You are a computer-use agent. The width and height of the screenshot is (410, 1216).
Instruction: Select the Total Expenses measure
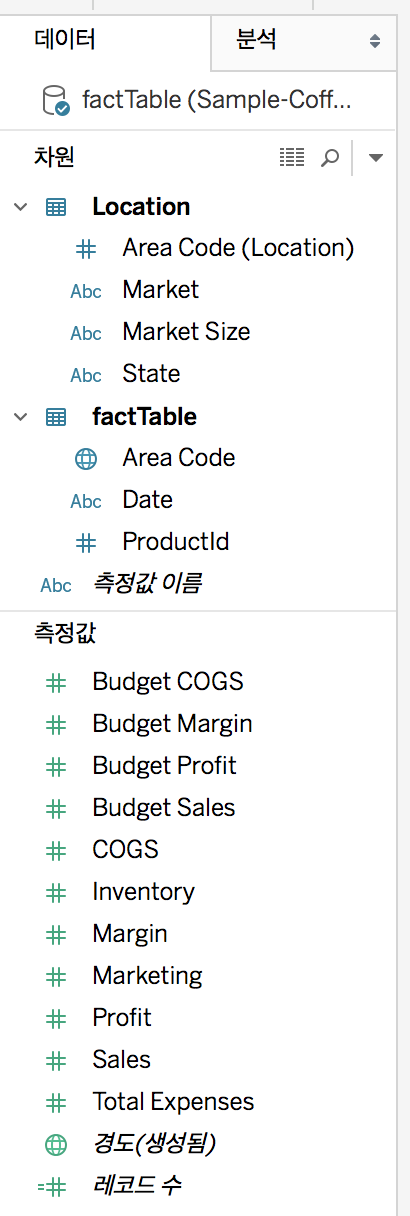173,1102
